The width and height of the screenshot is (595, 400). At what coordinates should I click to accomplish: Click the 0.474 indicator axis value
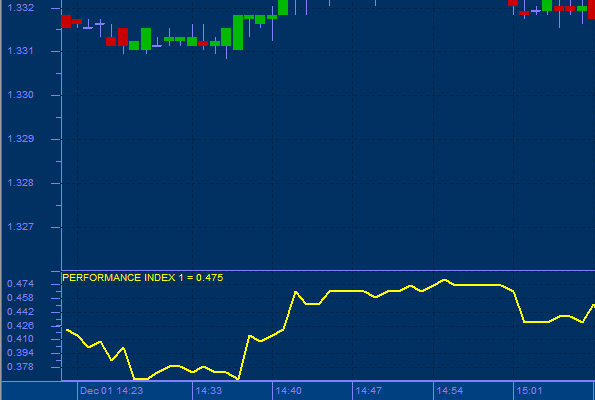tap(20, 283)
